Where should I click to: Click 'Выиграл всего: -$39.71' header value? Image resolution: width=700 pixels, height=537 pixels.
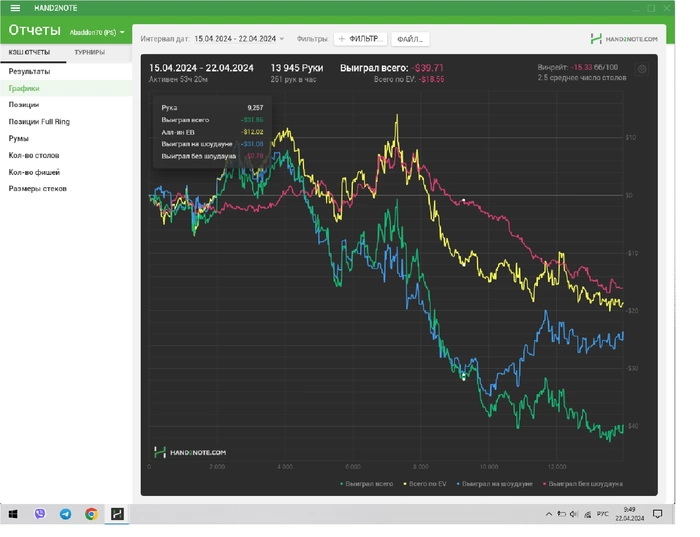point(392,68)
